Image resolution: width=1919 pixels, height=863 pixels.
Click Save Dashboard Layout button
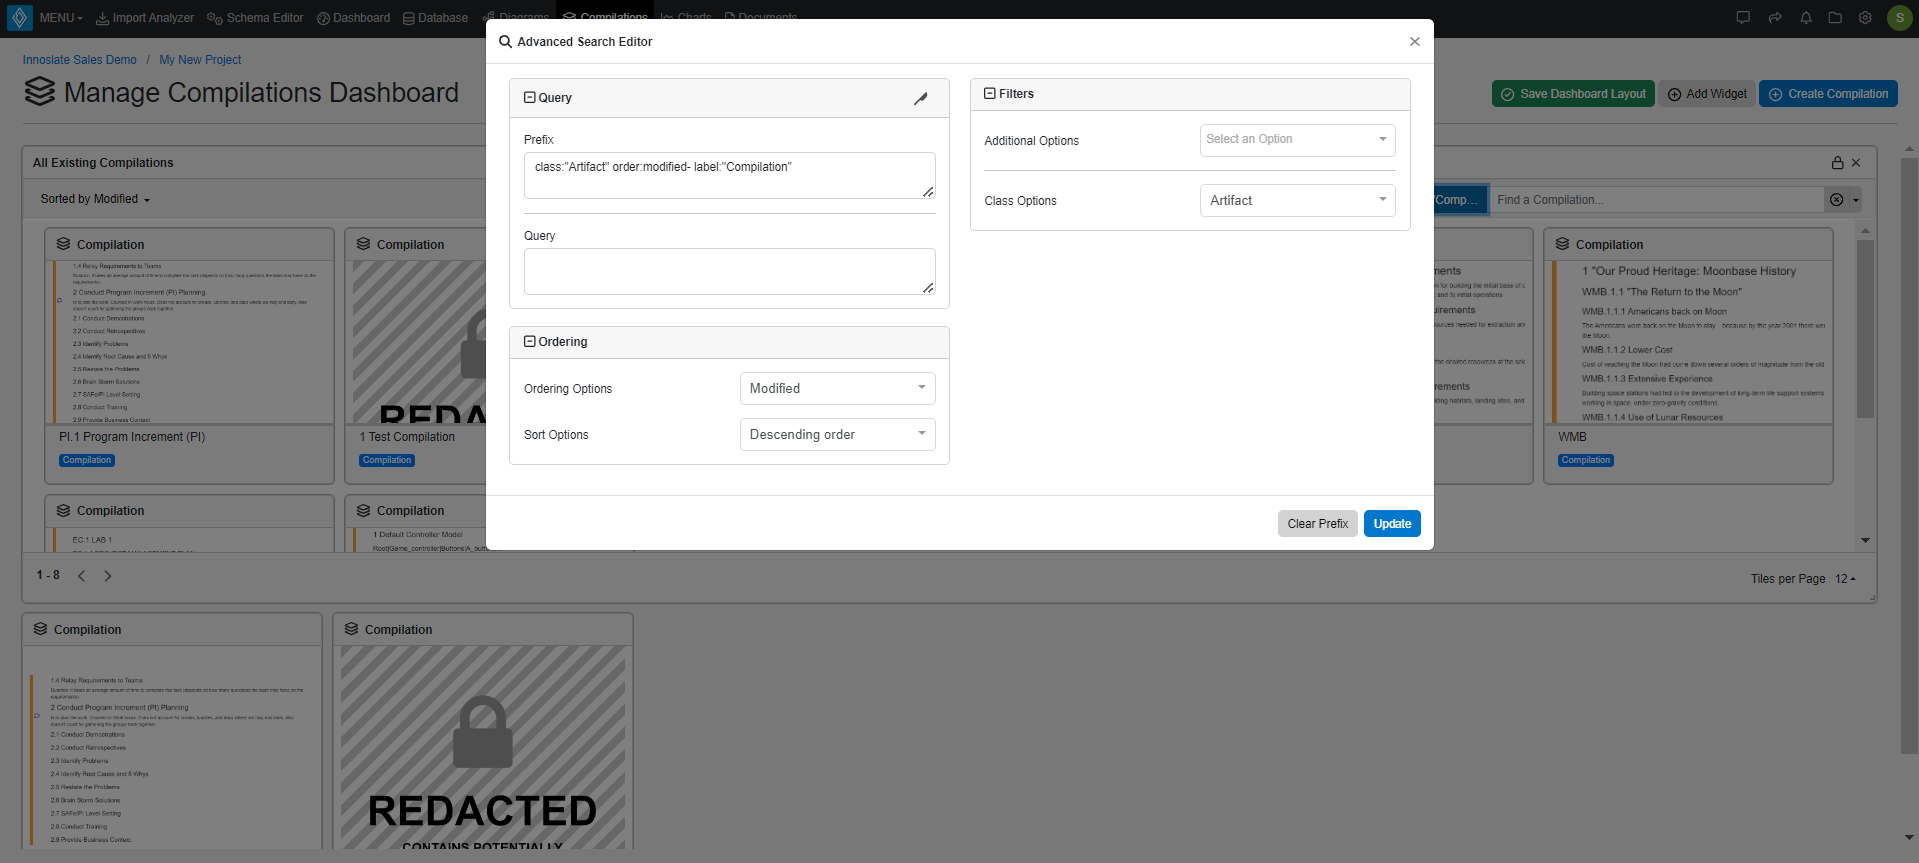coord(1573,94)
